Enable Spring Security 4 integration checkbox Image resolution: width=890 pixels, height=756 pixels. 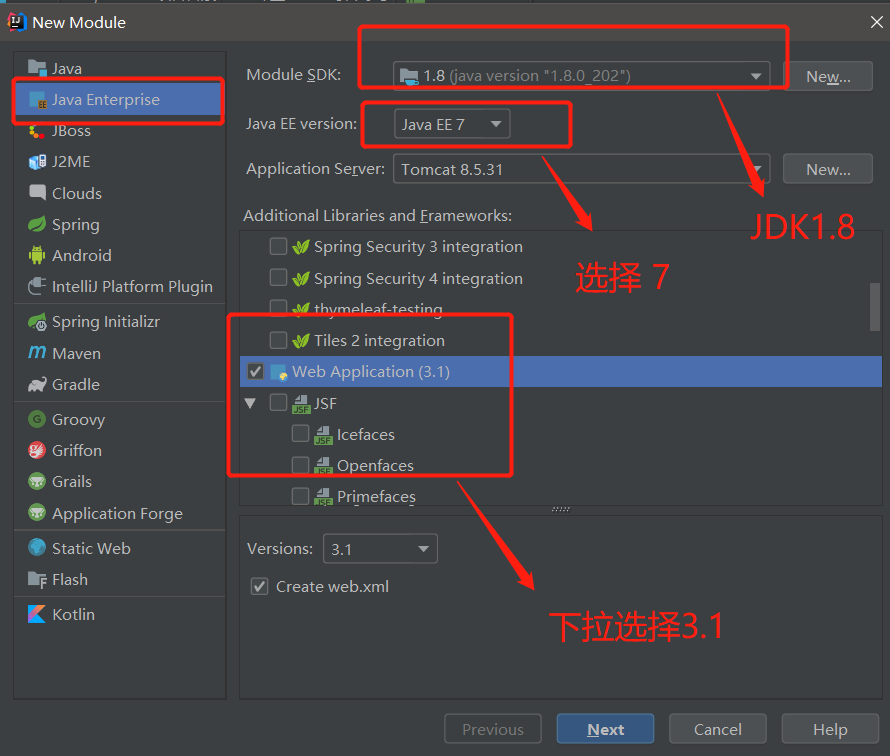pos(278,278)
